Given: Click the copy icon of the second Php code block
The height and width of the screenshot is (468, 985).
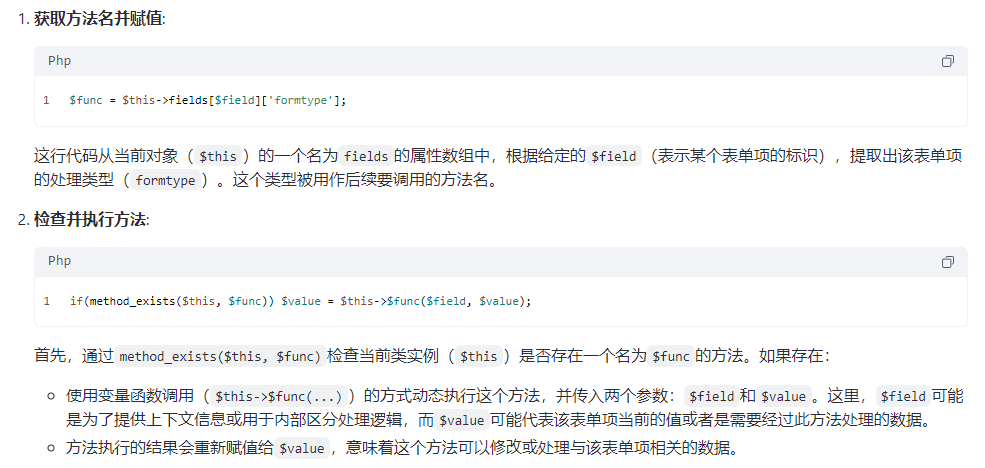Looking at the screenshot, I should point(947,262).
